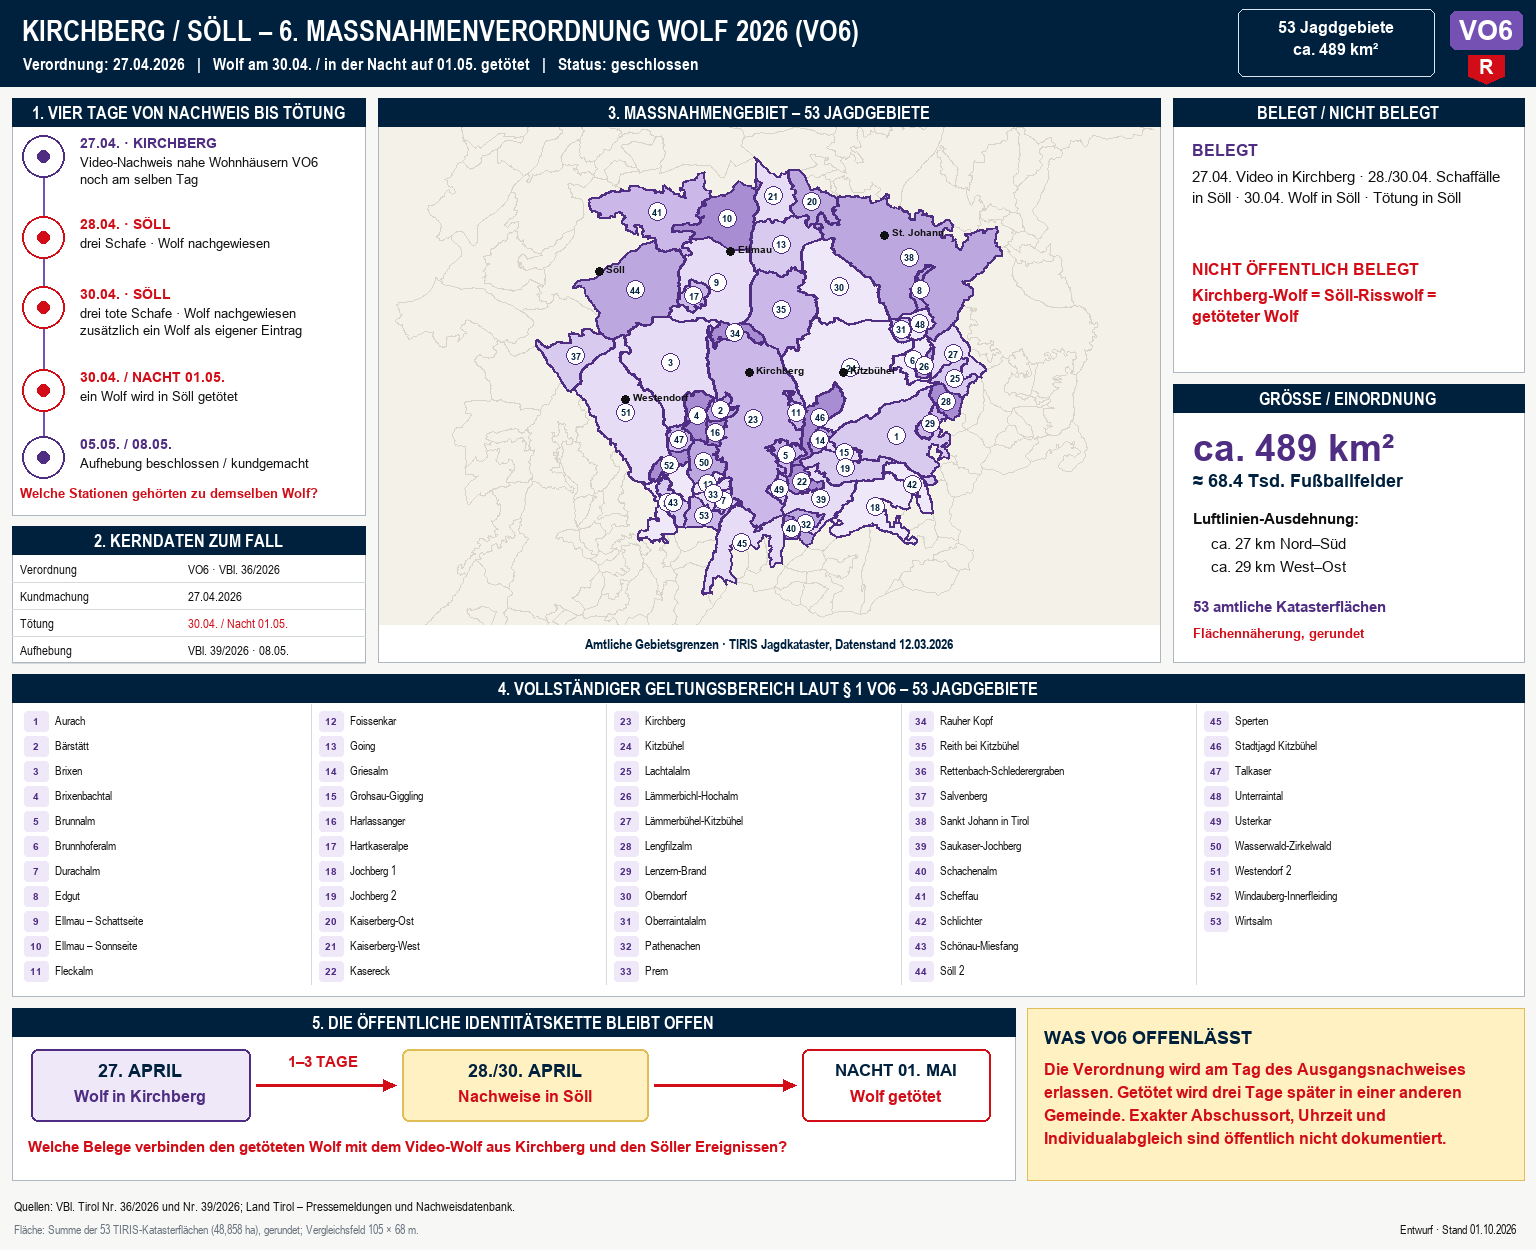Click the 'VO6 · VBl. 36/2026' table value
Screen dimensions: 1536x1250
pos(234,570)
